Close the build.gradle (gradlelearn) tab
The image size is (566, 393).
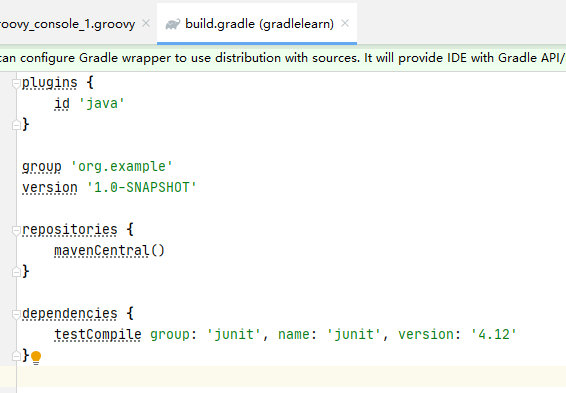[x=345, y=23]
